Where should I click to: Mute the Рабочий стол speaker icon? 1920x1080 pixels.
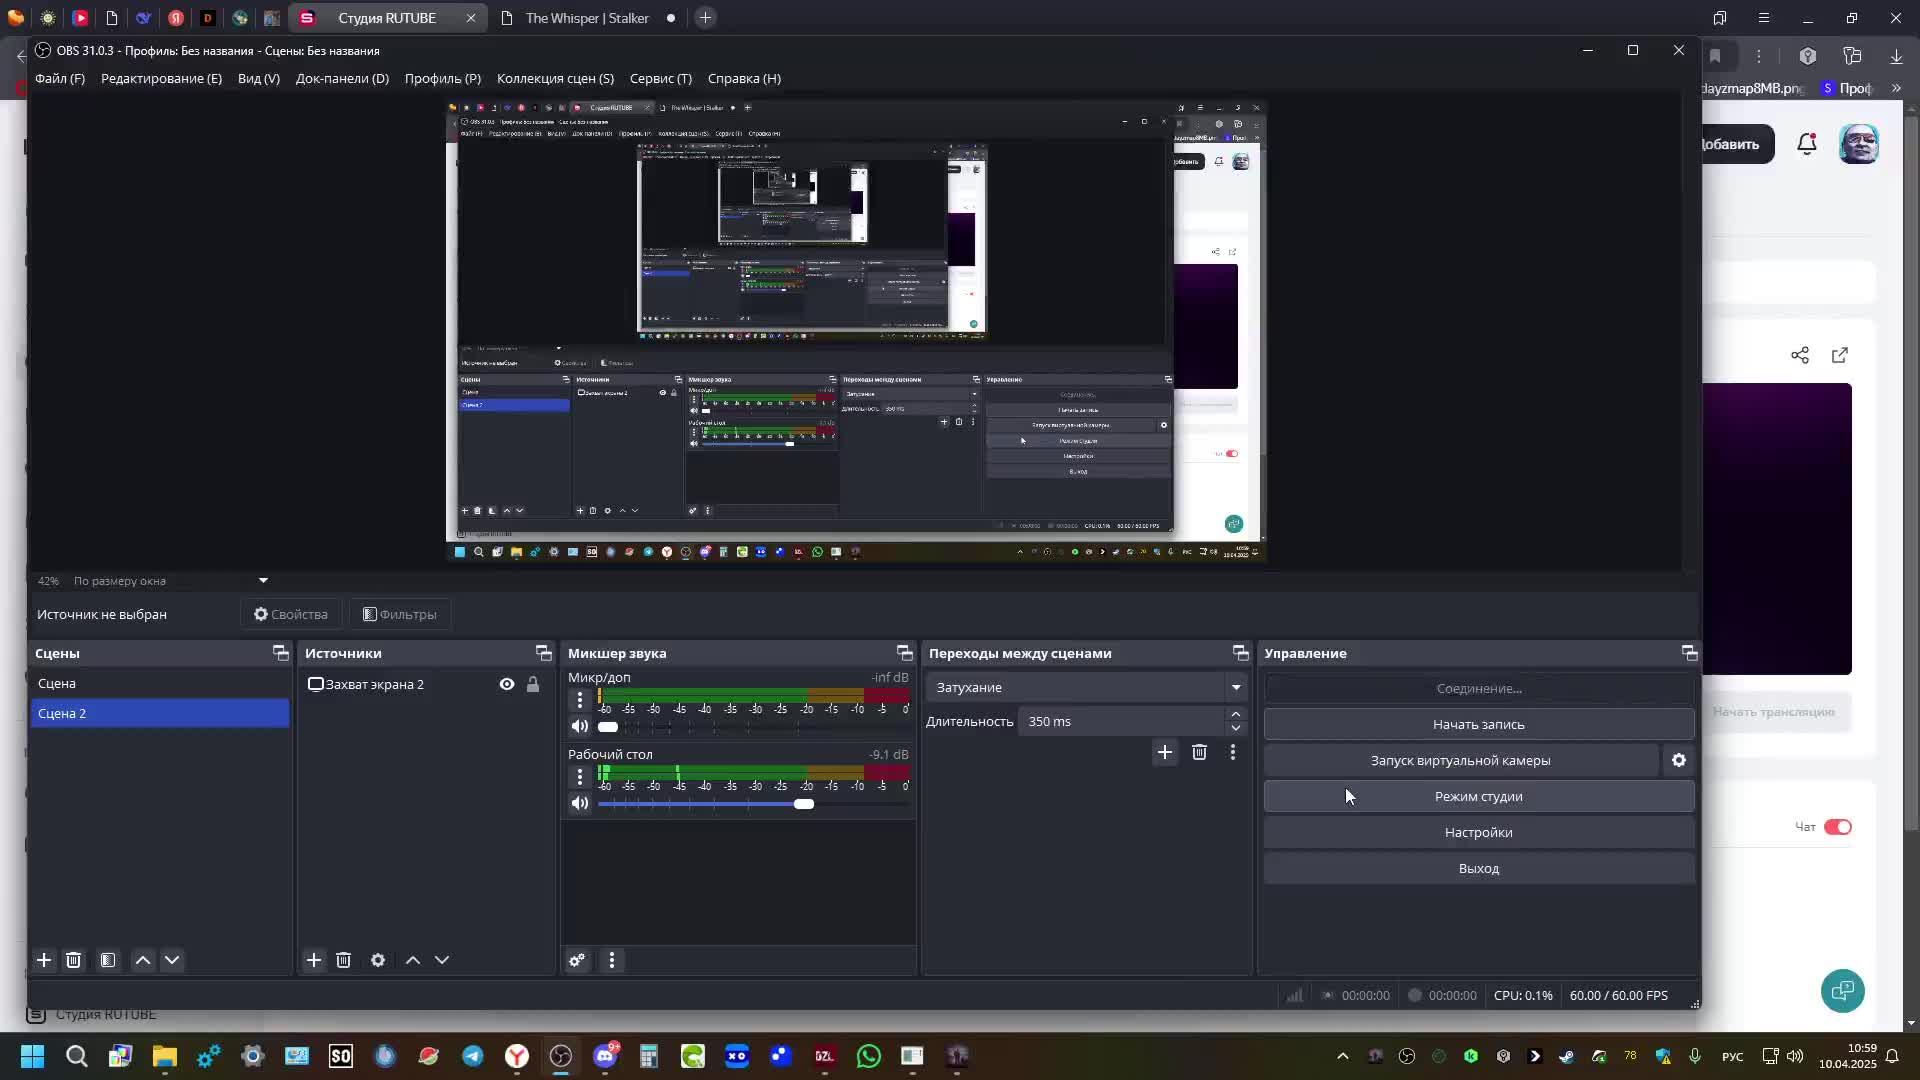(580, 803)
